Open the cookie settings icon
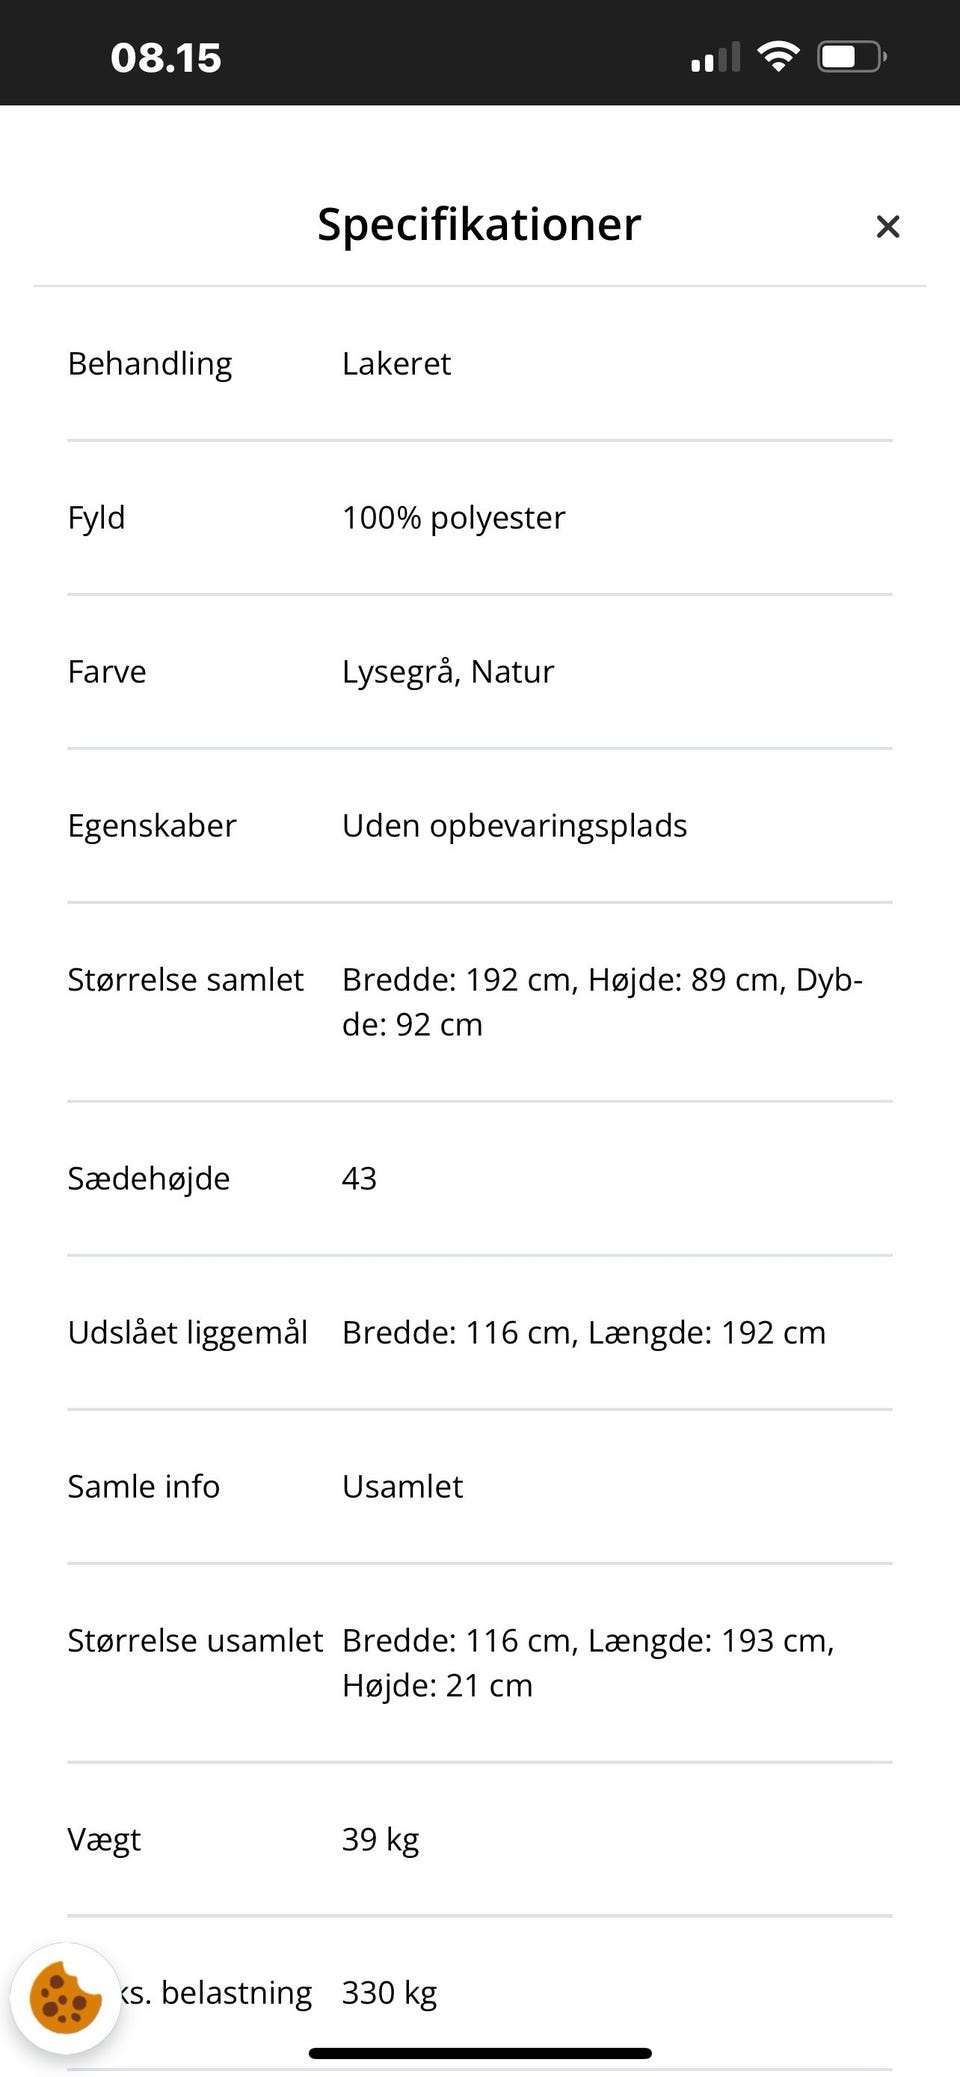Viewport: 960px width, 2077px height. (65, 1998)
